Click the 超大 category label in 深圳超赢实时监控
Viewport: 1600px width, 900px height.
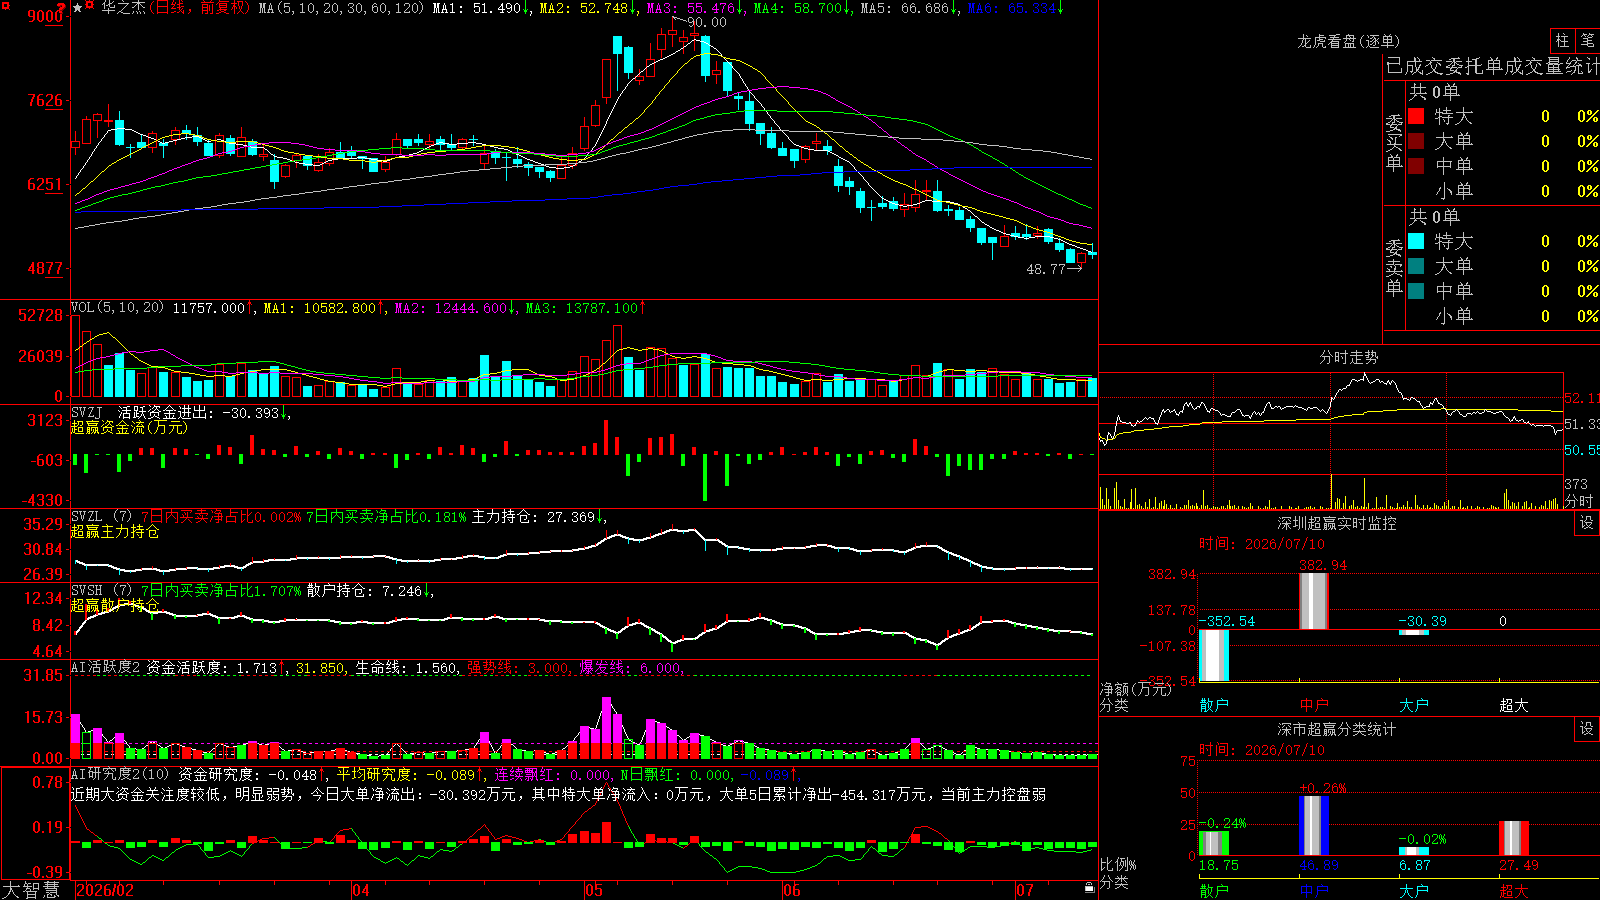[x=1514, y=705]
